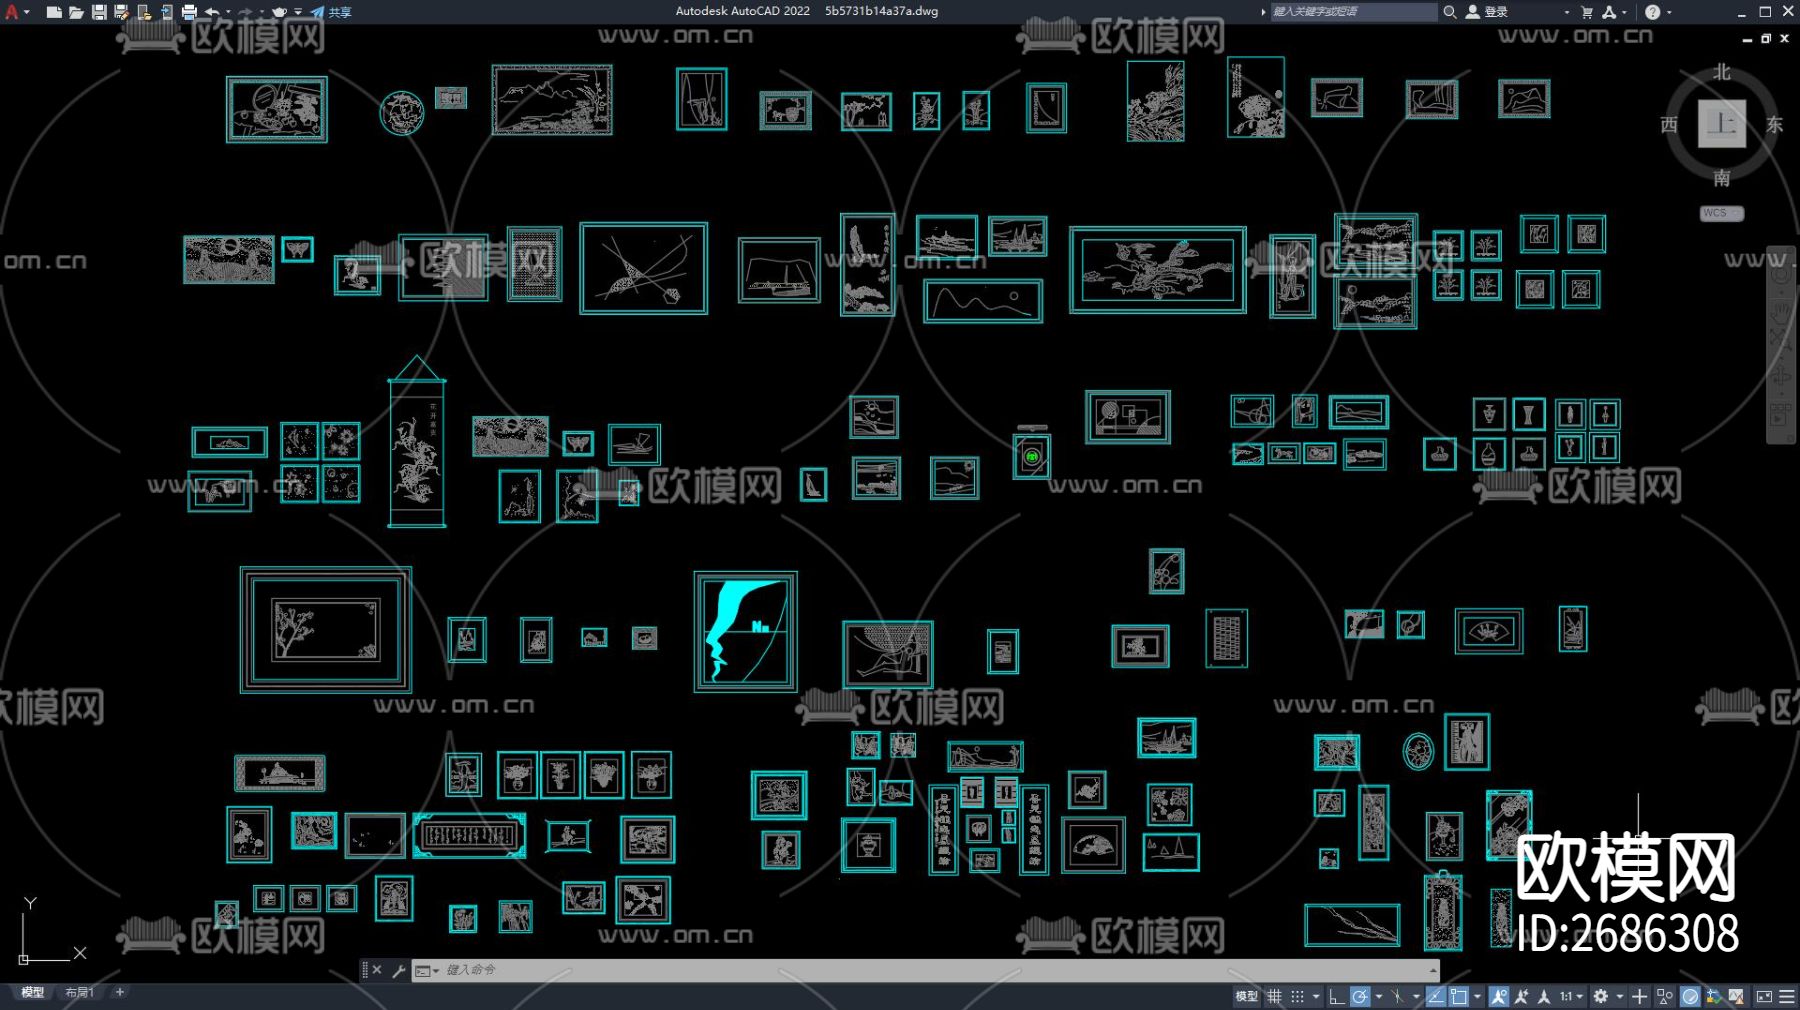The image size is (1800, 1010).
Task: Open Customize Quick Access Toolbar dropdown
Action: (x=298, y=12)
